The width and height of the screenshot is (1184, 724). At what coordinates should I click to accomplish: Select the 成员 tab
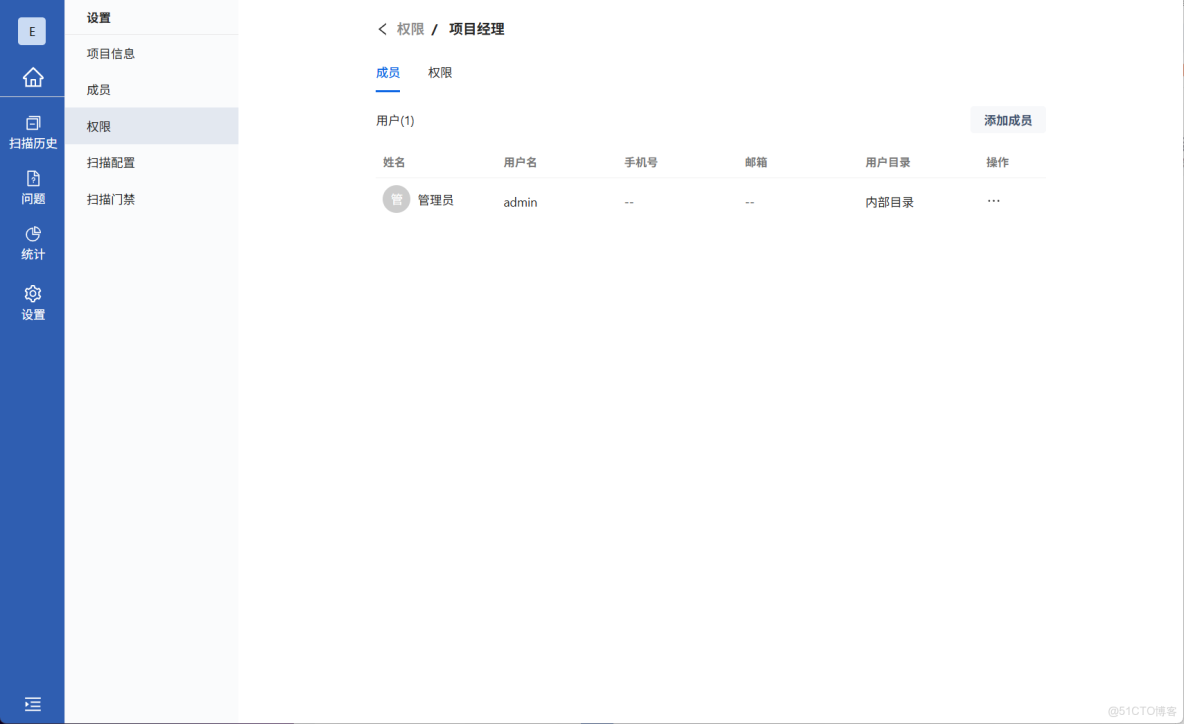pos(388,72)
